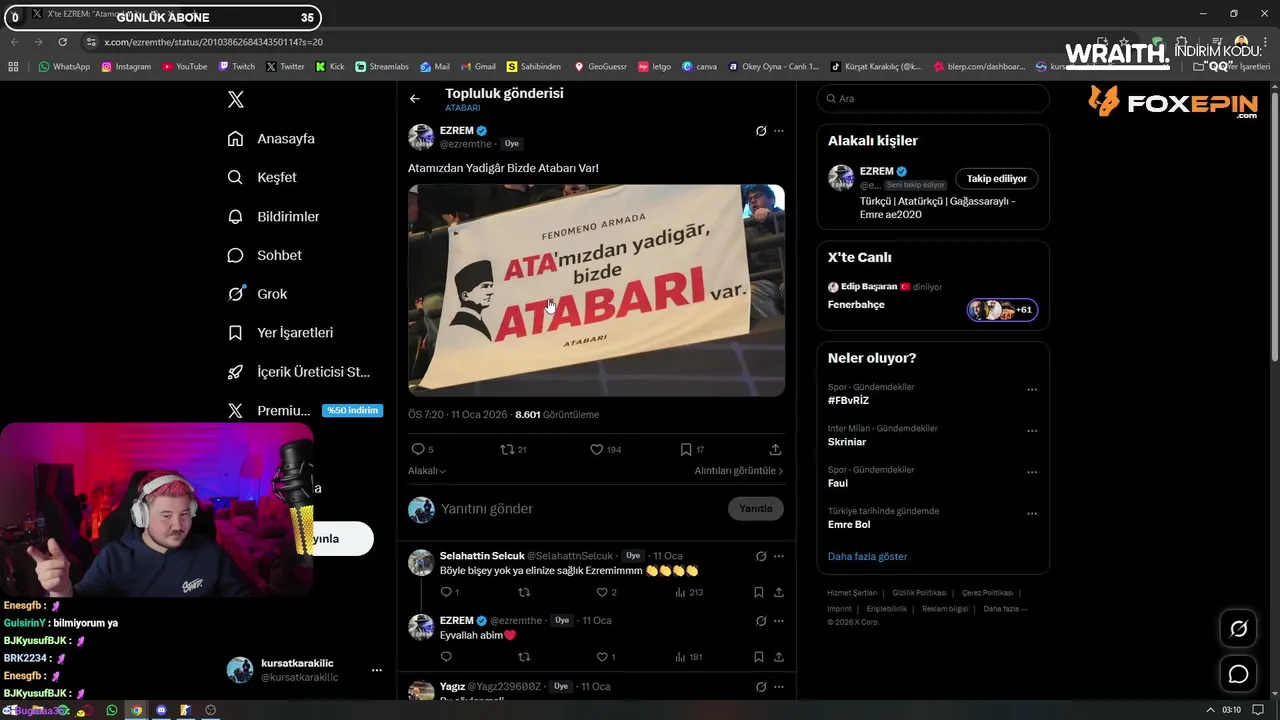Image resolution: width=1280 pixels, height=720 pixels.
Task: Open Twitch bookmark in bookmarks bar
Action: pos(236,67)
